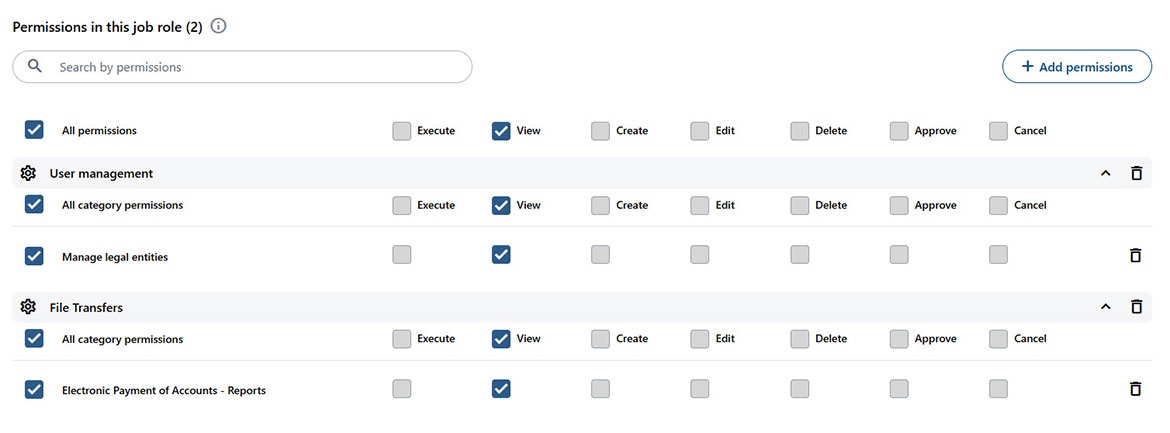Enable Execute for all permissions

coord(402,131)
